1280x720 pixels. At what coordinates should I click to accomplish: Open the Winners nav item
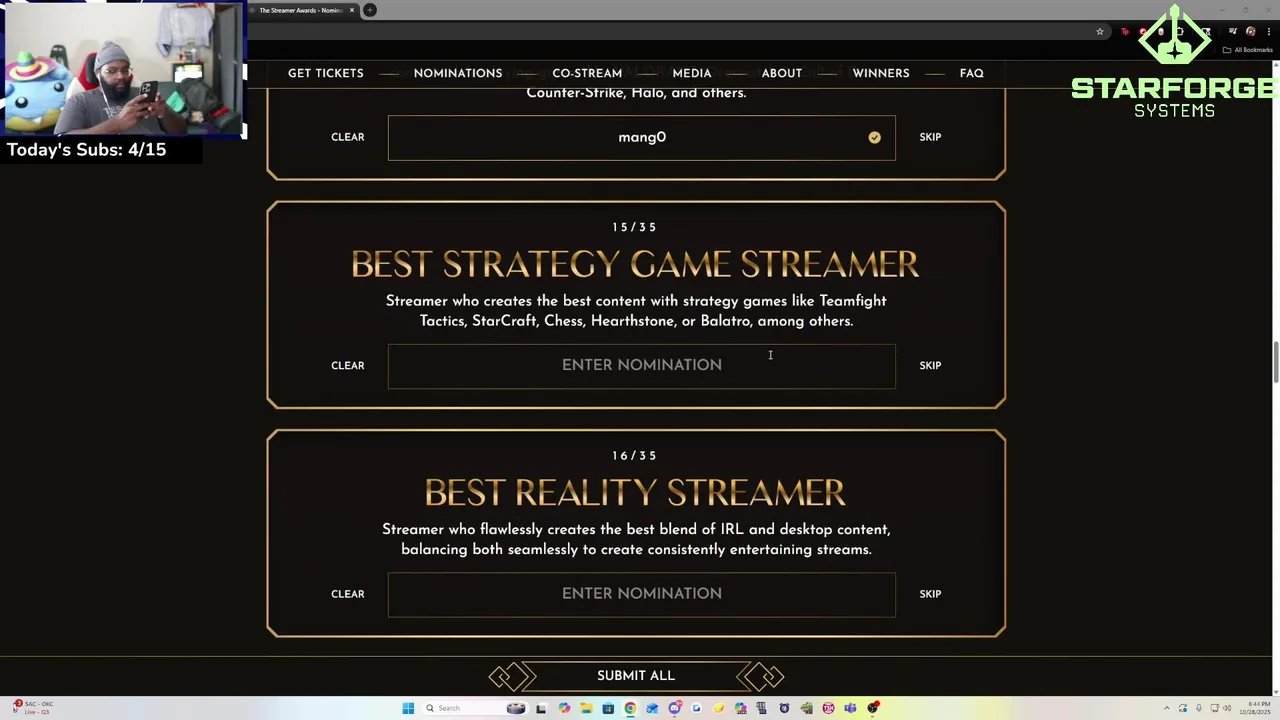(x=881, y=73)
